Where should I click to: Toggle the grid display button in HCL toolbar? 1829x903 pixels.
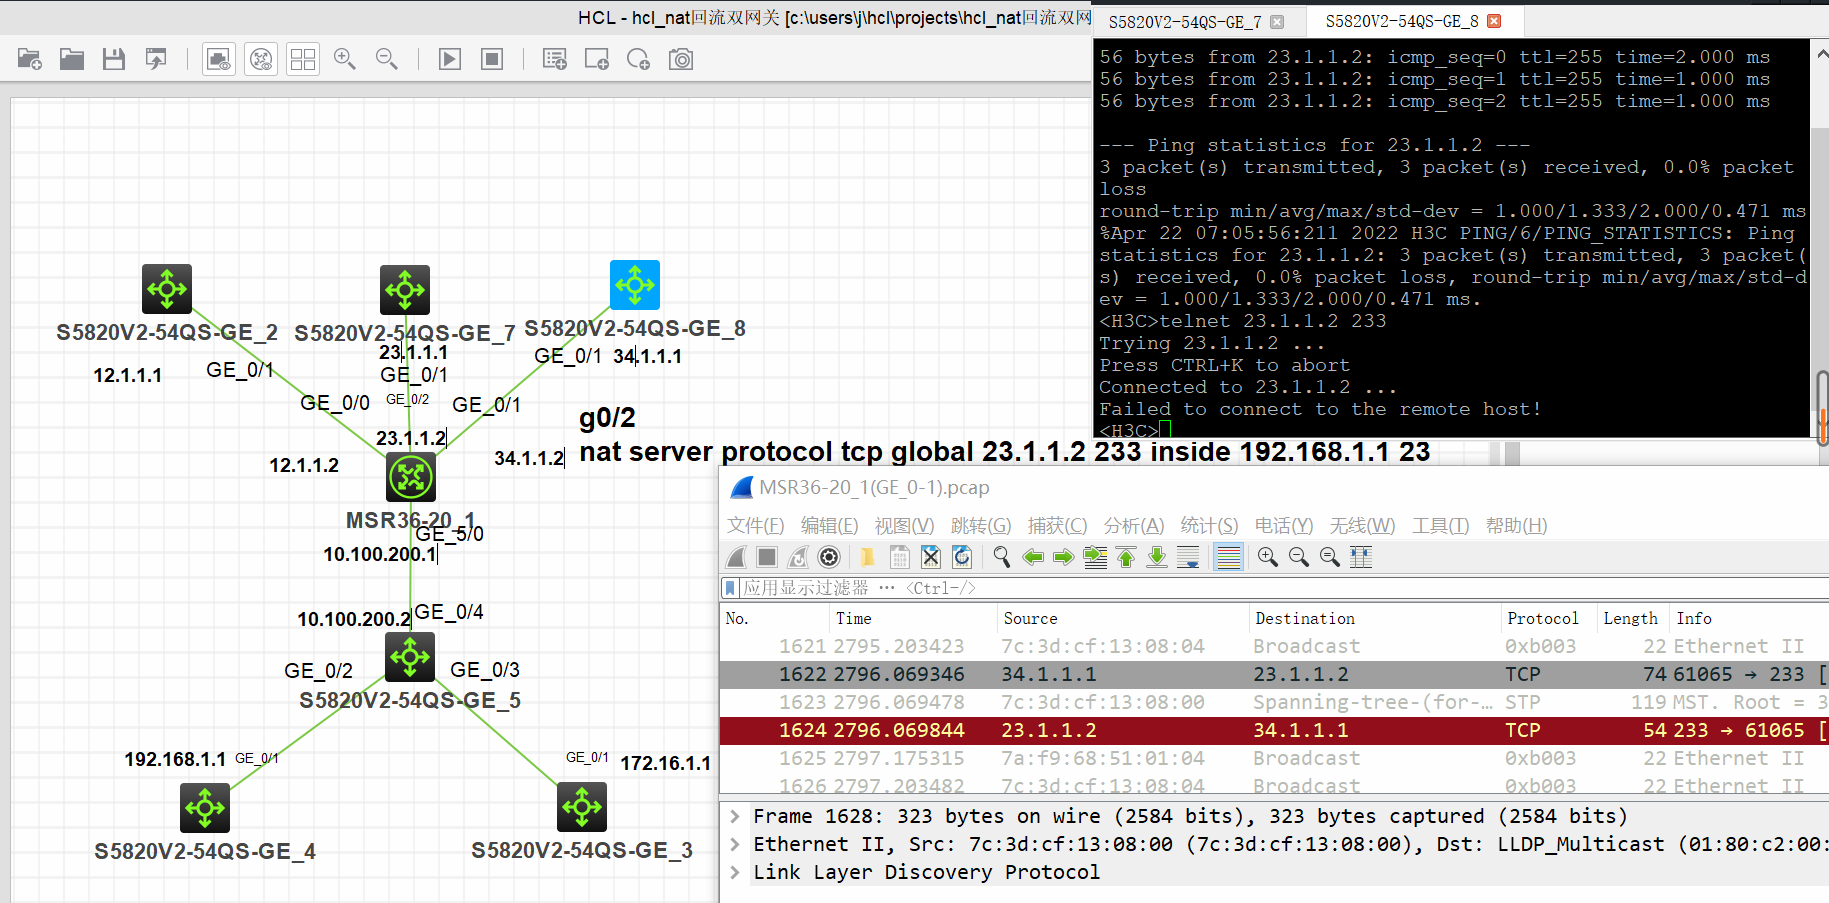(x=303, y=60)
